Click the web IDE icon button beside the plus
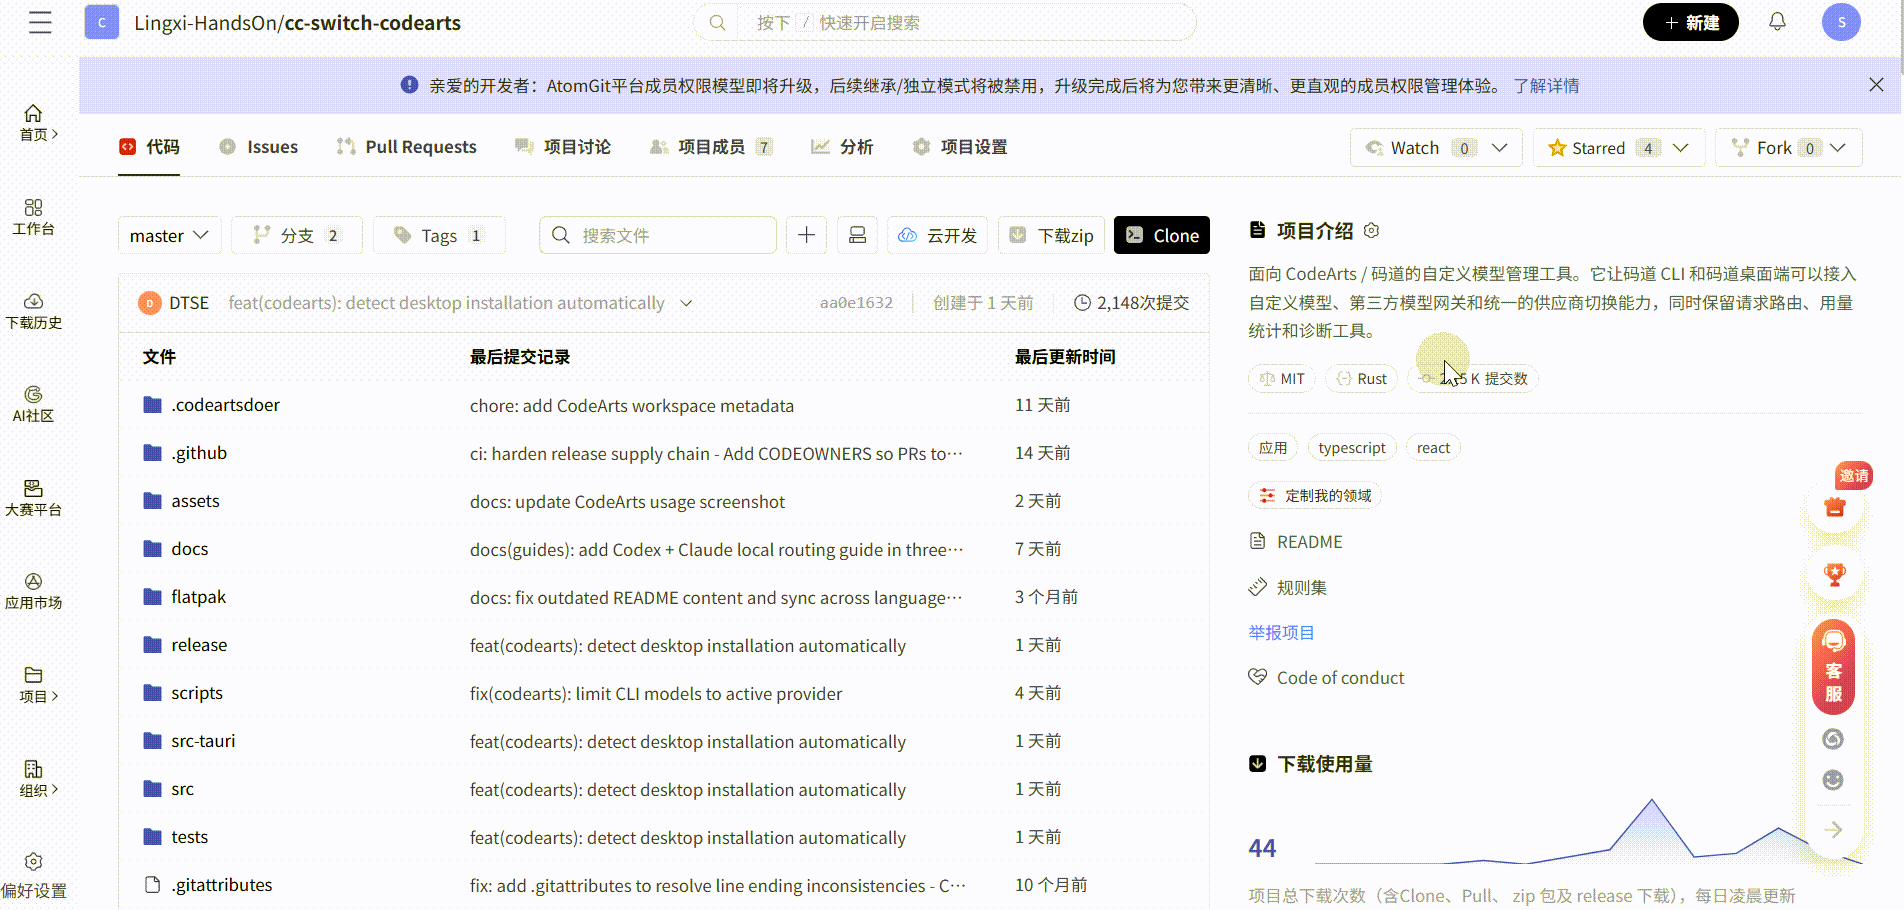The image size is (1904, 910). tap(858, 235)
